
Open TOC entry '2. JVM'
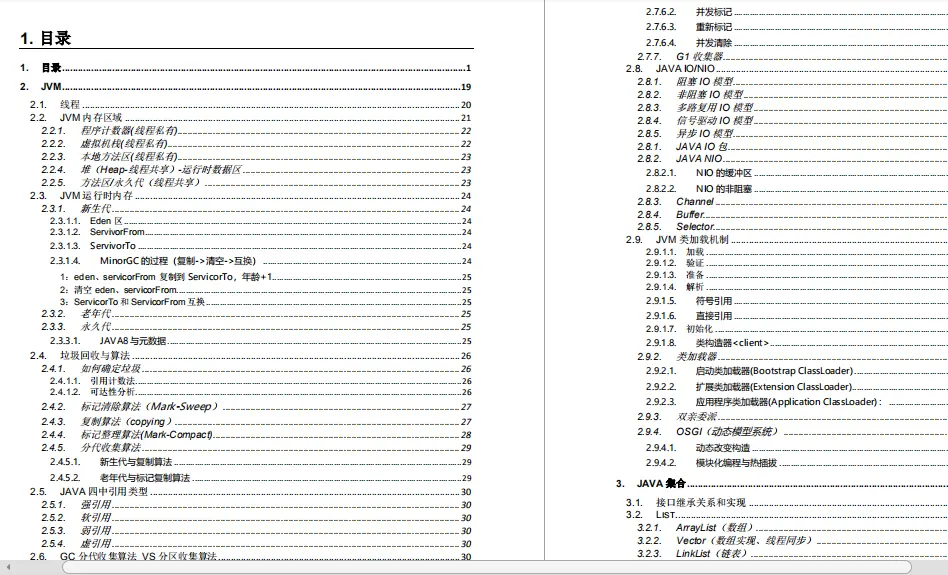245,86
